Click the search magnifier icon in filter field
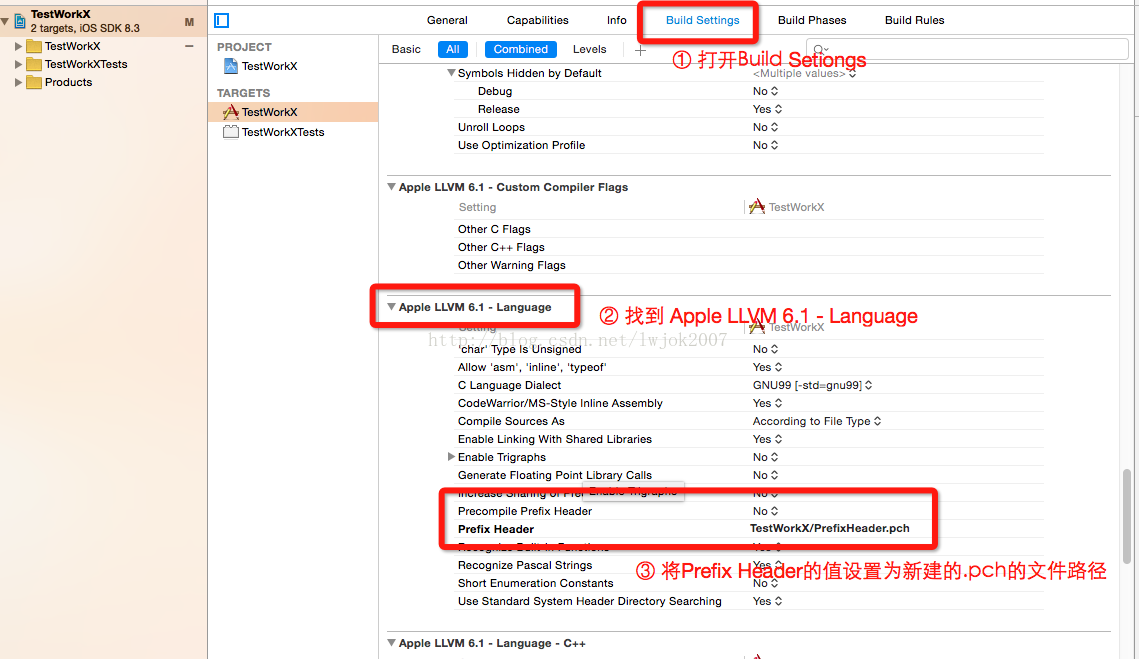 pyautogui.click(x=820, y=49)
